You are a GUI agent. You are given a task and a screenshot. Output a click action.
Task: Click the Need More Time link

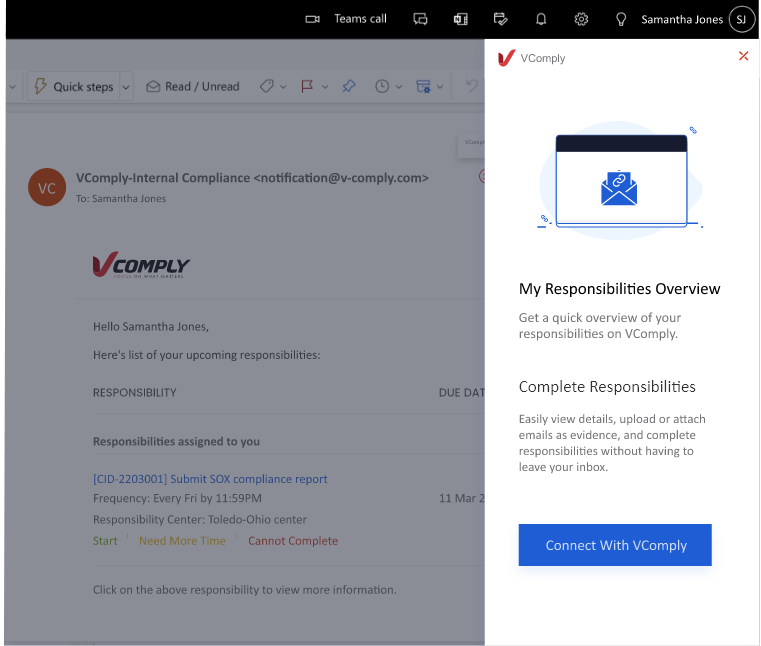point(182,541)
